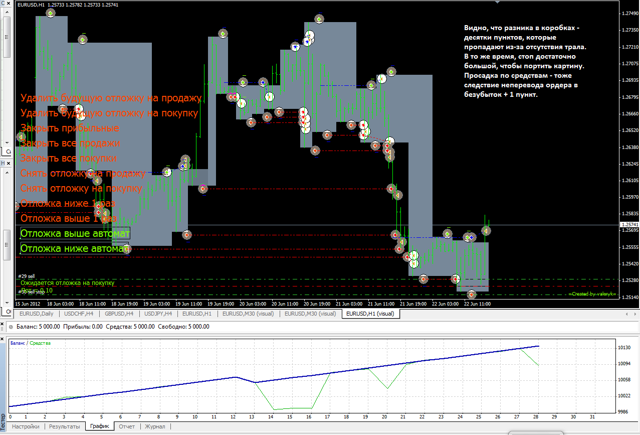Click trade marker at bottom of last box
640x435 pixels.
point(471,294)
